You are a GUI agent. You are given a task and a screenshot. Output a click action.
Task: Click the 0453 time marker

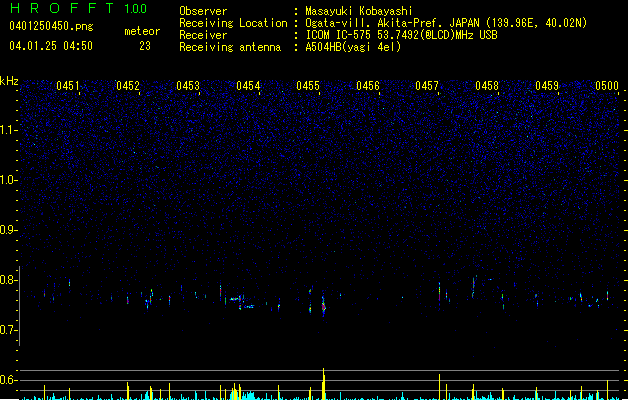[x=188, y=86]
